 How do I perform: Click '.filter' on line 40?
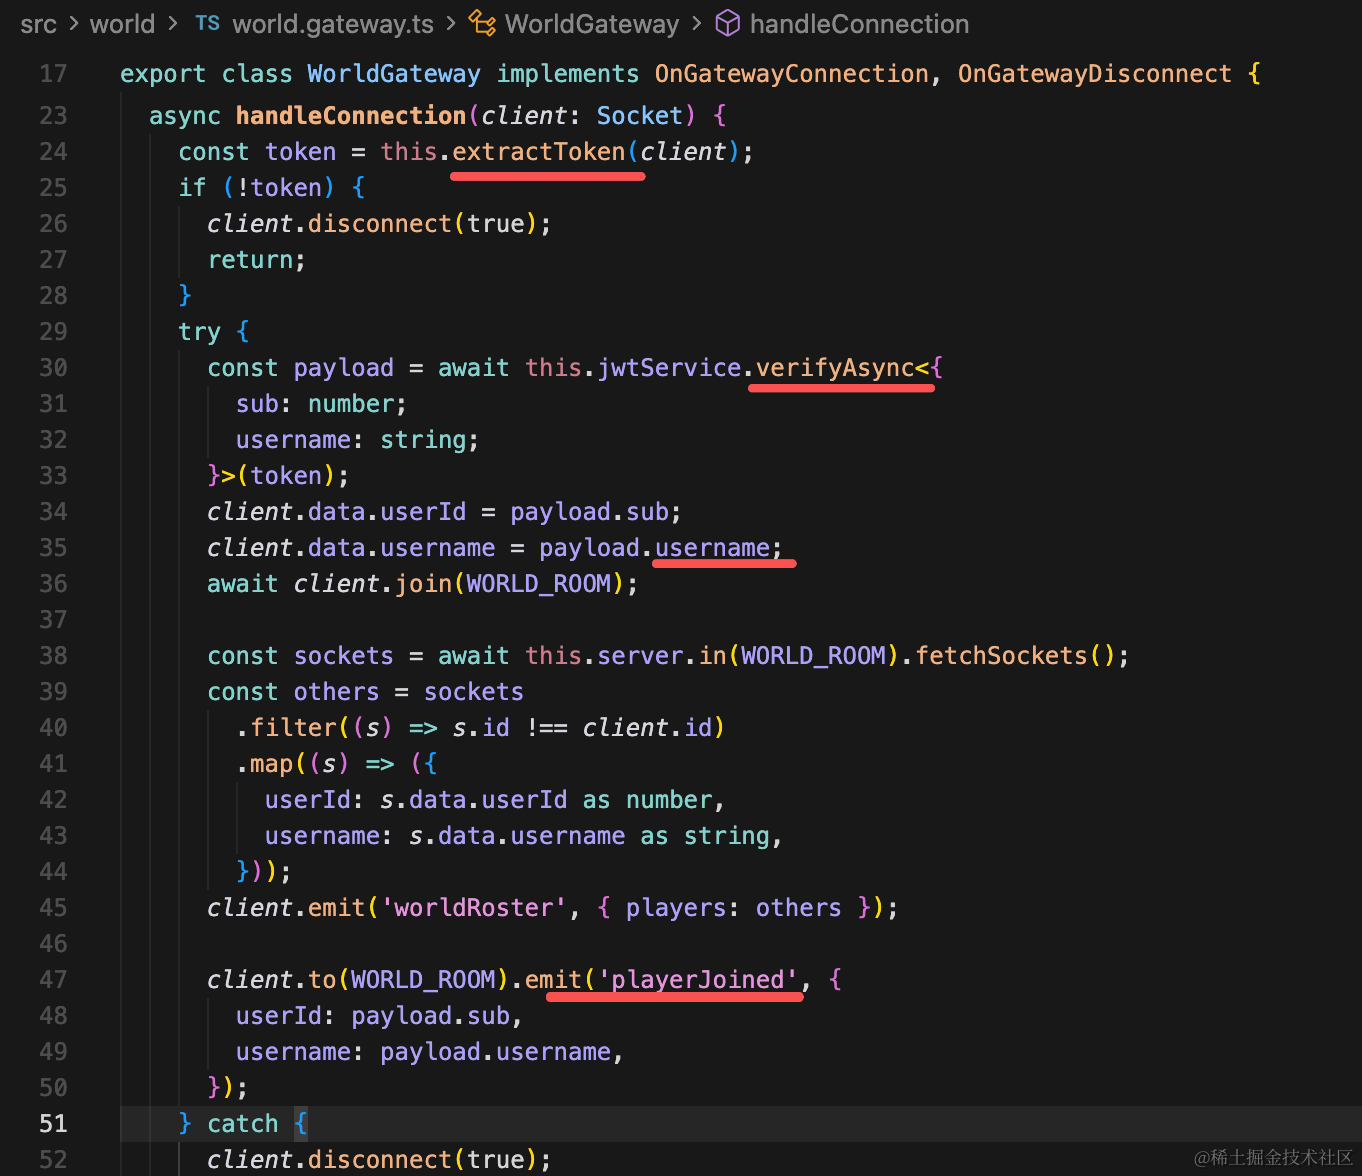point(286,728)
